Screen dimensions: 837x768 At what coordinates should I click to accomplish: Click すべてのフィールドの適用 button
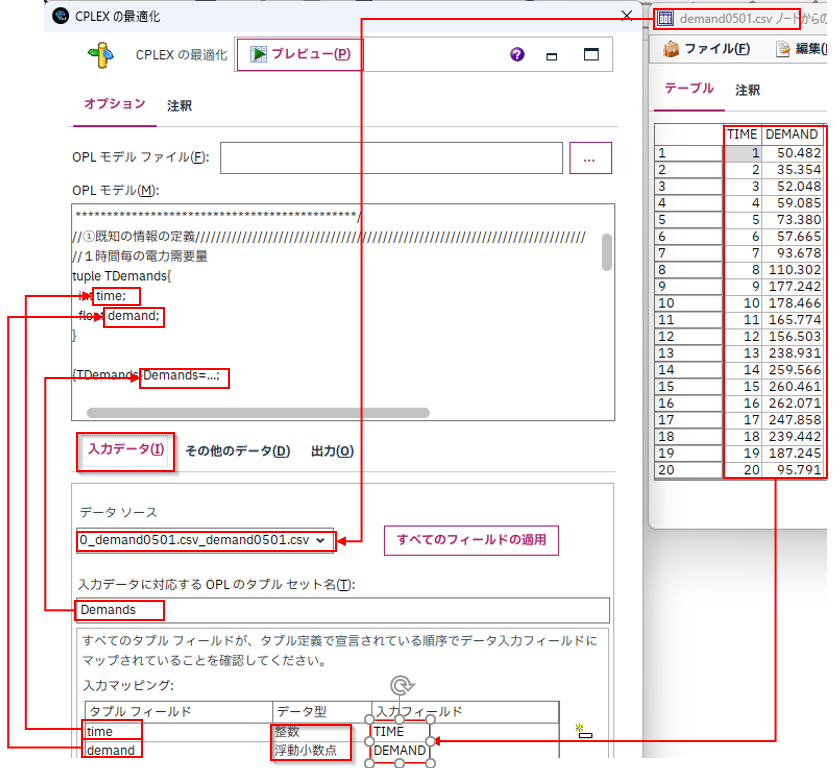[x=471, y=540]
